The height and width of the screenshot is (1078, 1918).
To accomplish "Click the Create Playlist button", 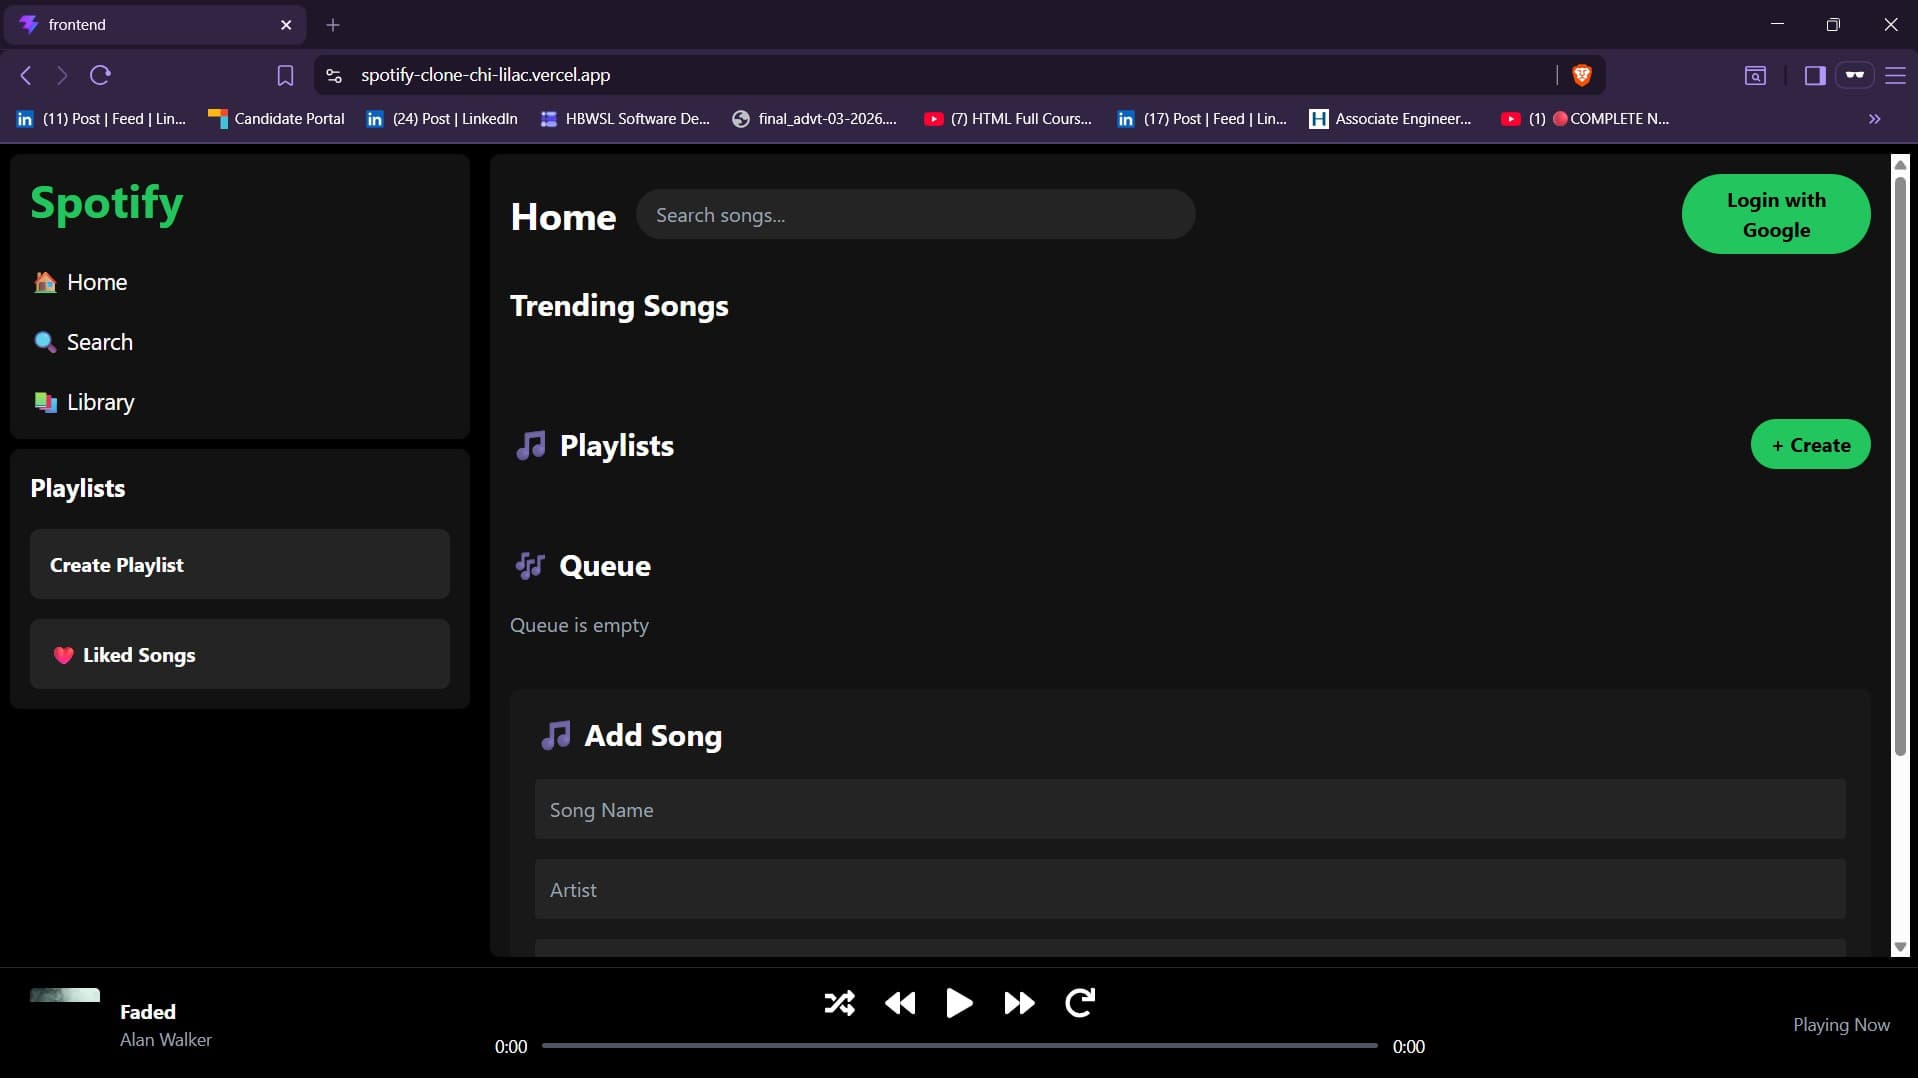I will (240, 564).
